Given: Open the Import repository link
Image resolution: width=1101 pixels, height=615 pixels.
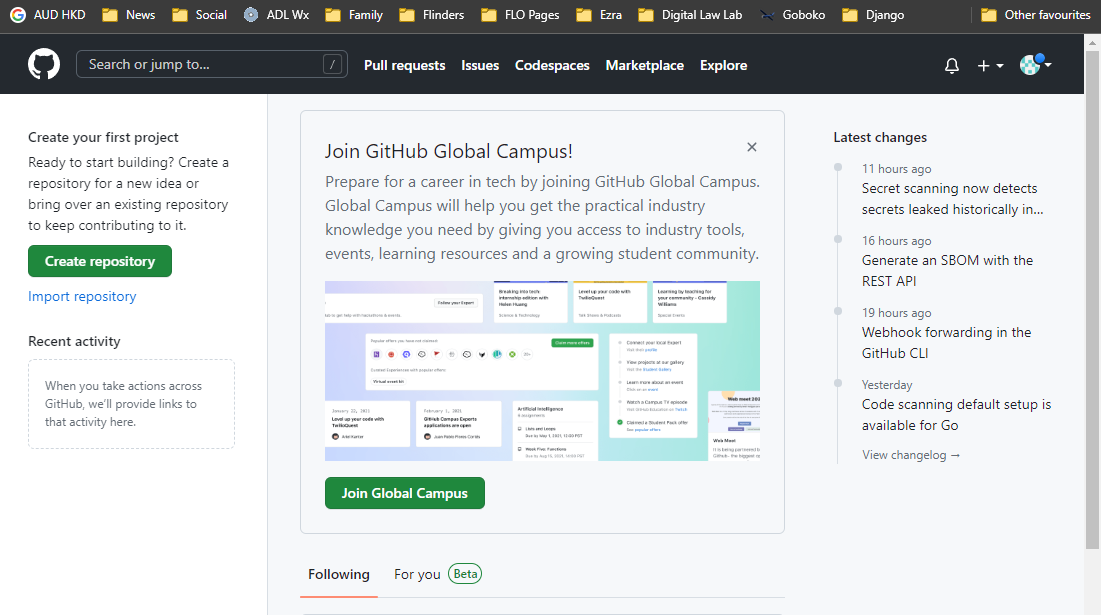Looking at the screenshot, I should tap(82, 296).
